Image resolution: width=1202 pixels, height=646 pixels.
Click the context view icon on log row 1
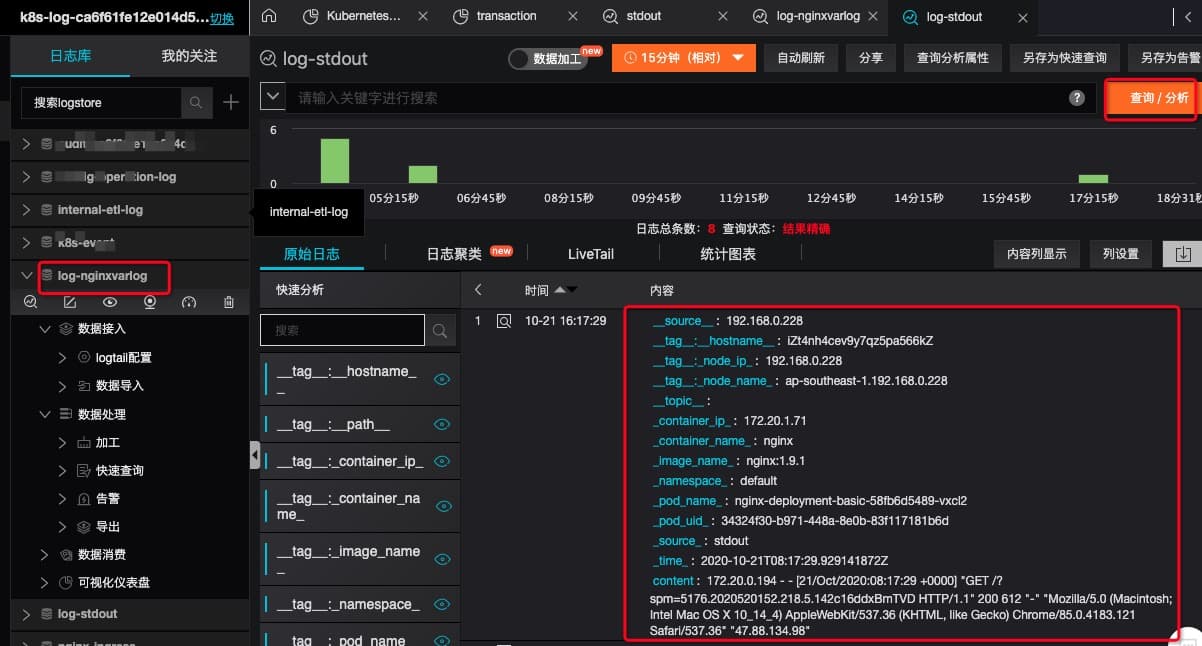point(505,321)
